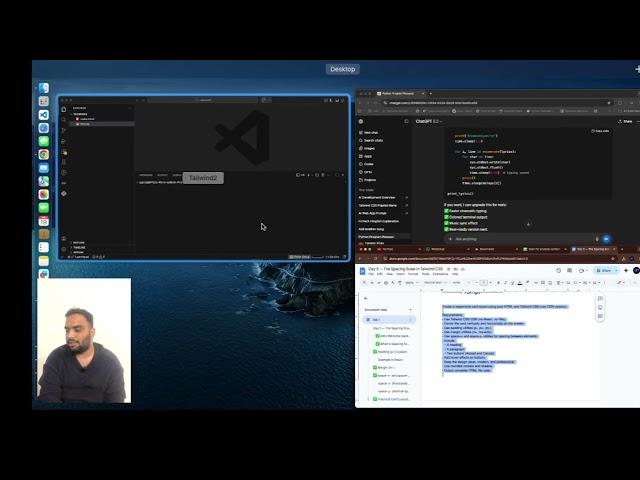This screenshot has width=640, height=480.
Task: Click the back arrow in Document tabs panel
Action: coord(365,298)
